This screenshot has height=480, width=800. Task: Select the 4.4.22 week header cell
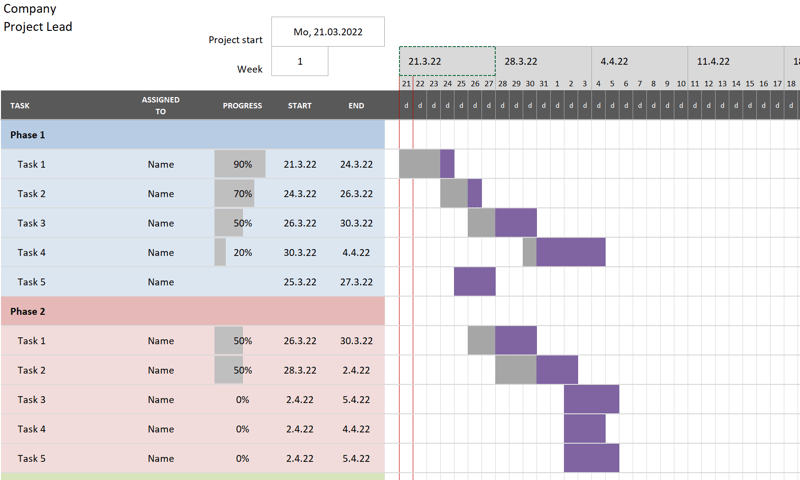click(x=640, y=61)
